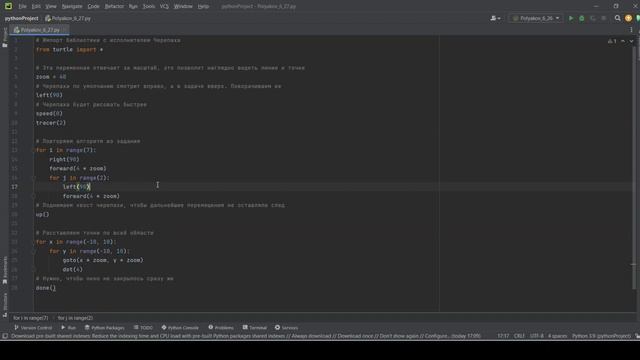This screenshot has width=640, height=360.
Task: Click the 'for i in range(7)' breadcrumb
Action: pyautogui.click(x=31, y=318)
